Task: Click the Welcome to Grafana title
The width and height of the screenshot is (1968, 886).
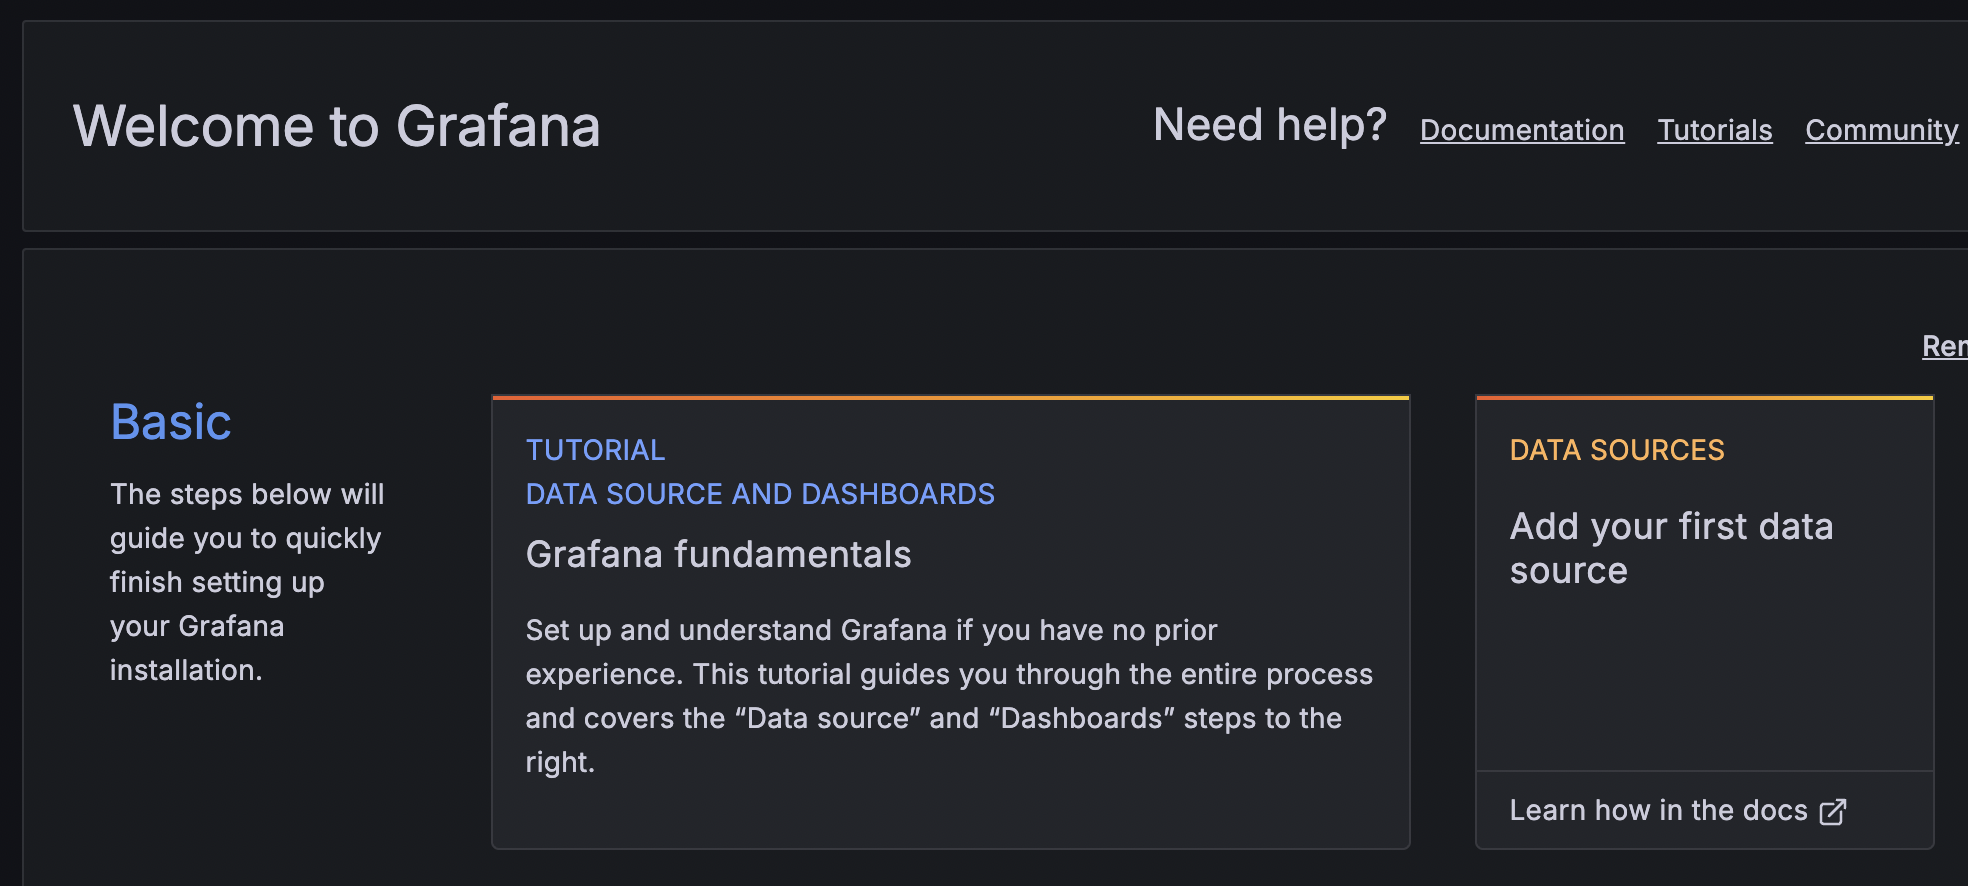Action: pos(336,127)
